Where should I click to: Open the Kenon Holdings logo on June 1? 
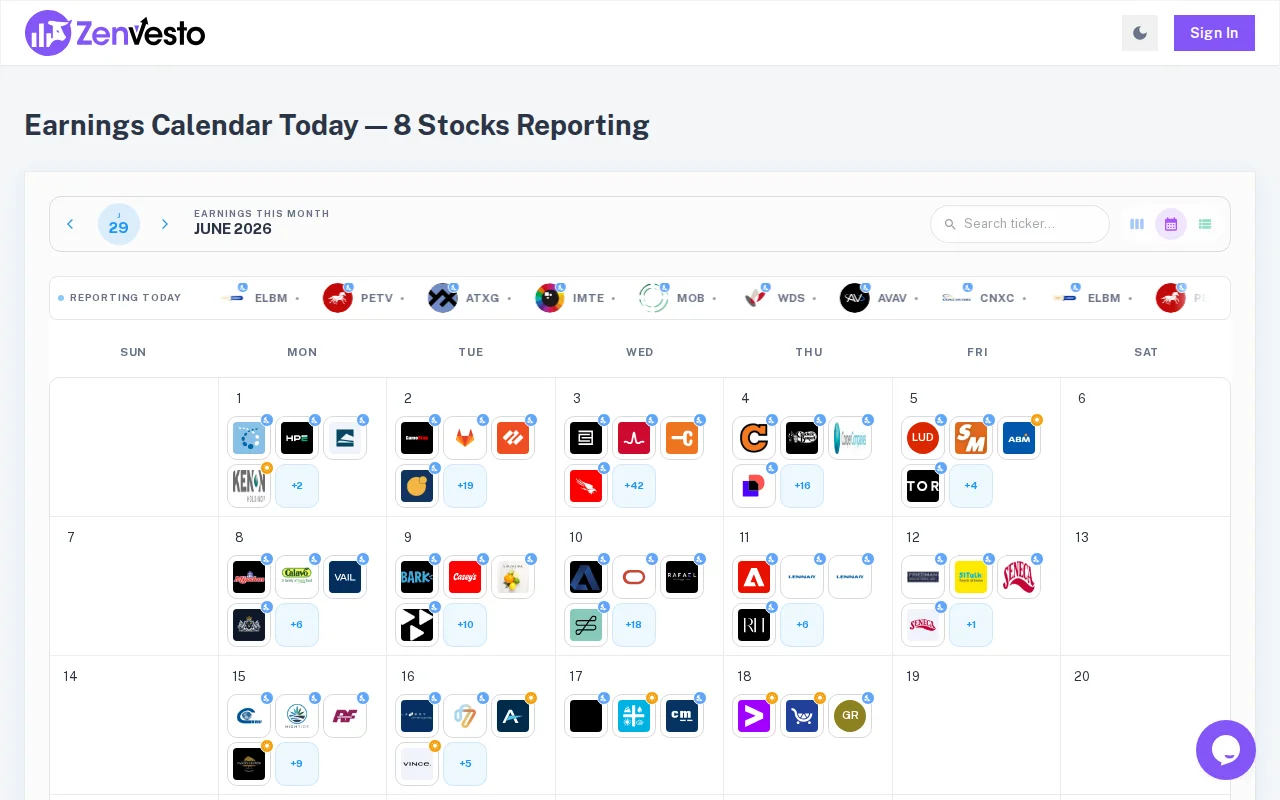pyautogui.click(x=249, y=486)
